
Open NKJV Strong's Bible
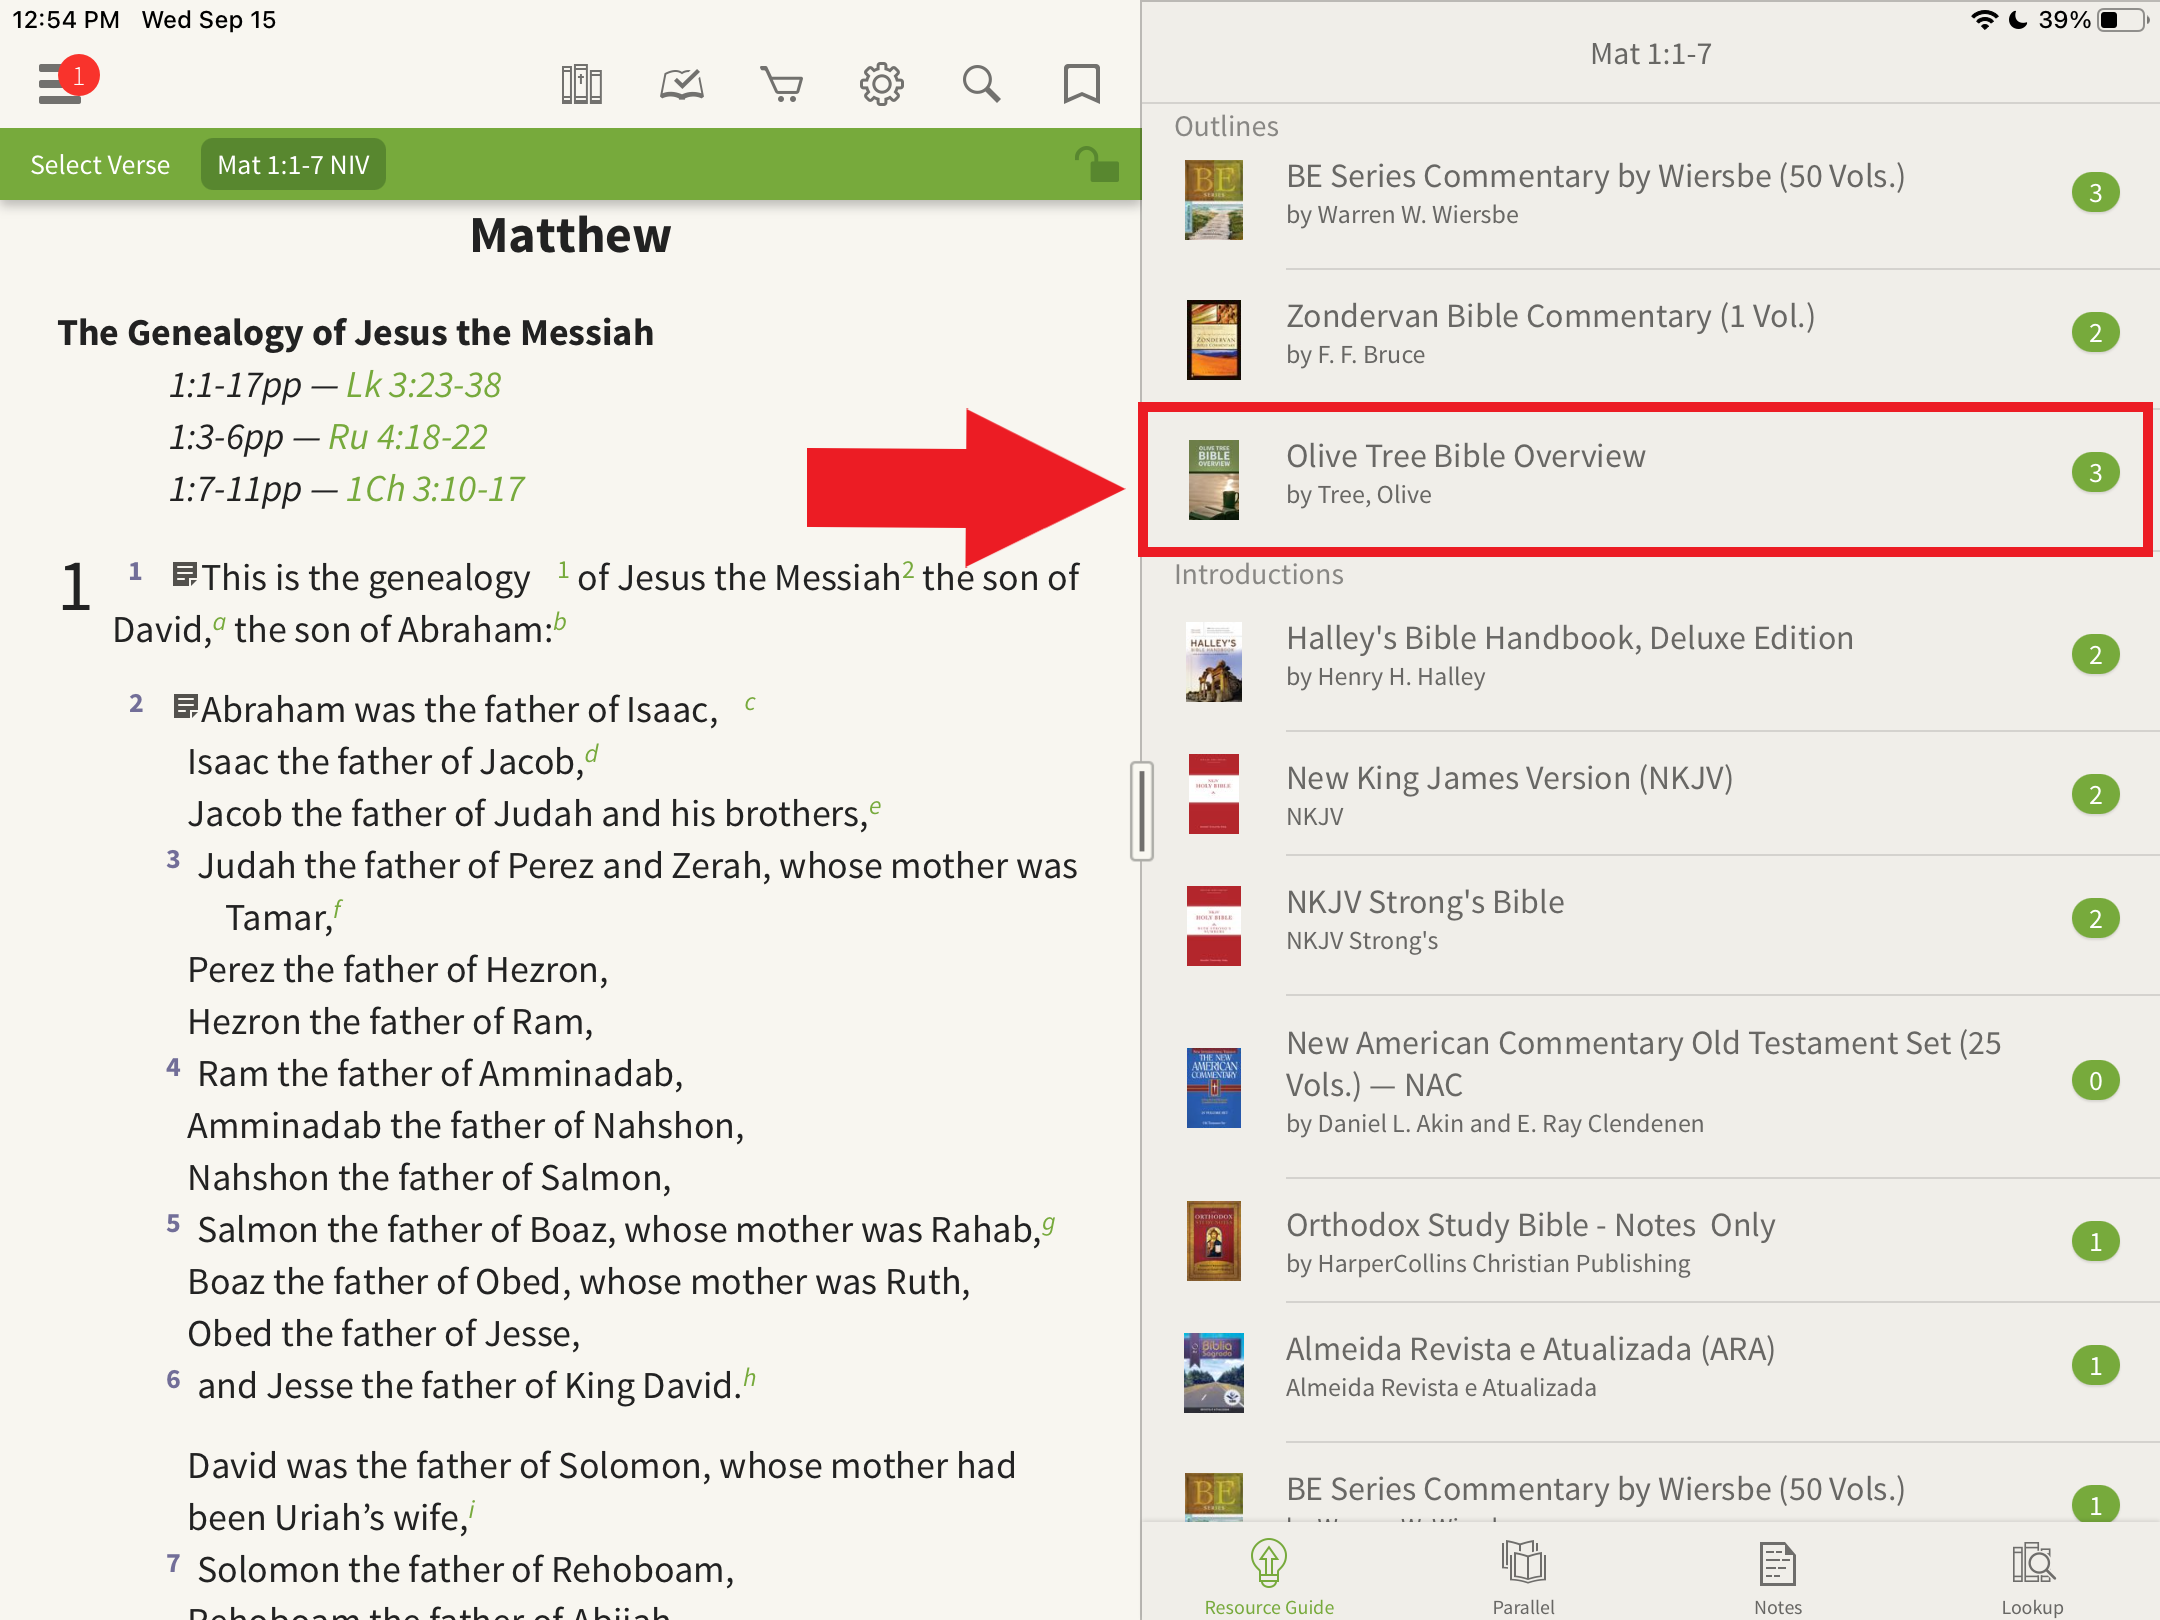[1650, 924]
